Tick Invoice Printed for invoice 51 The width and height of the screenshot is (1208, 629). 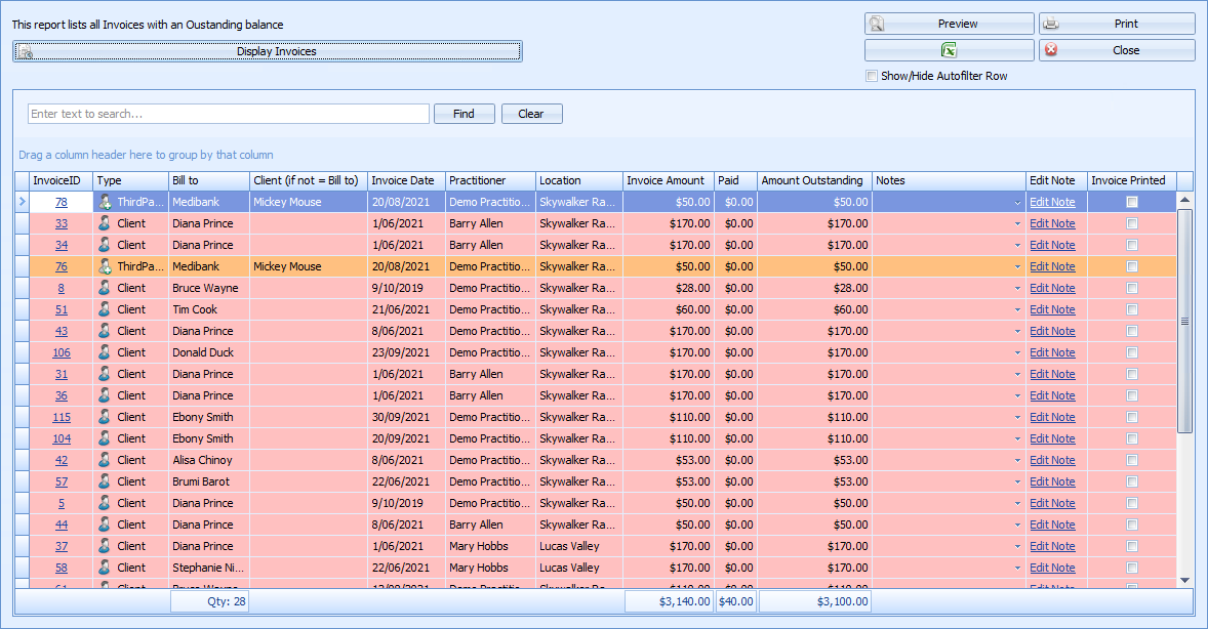(1132, 309)
